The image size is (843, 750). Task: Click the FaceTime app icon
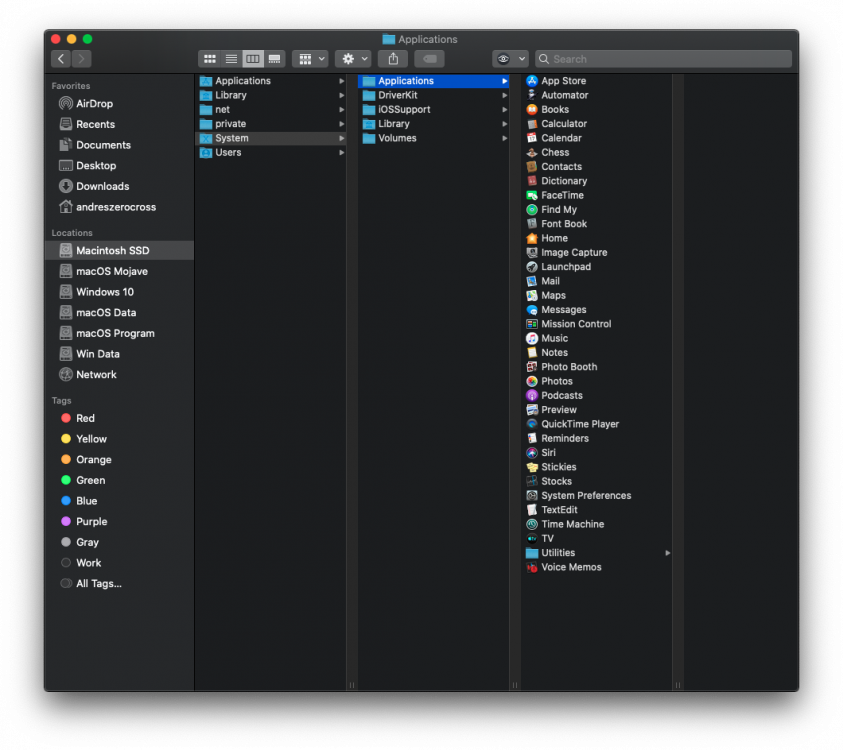(532, 195)
